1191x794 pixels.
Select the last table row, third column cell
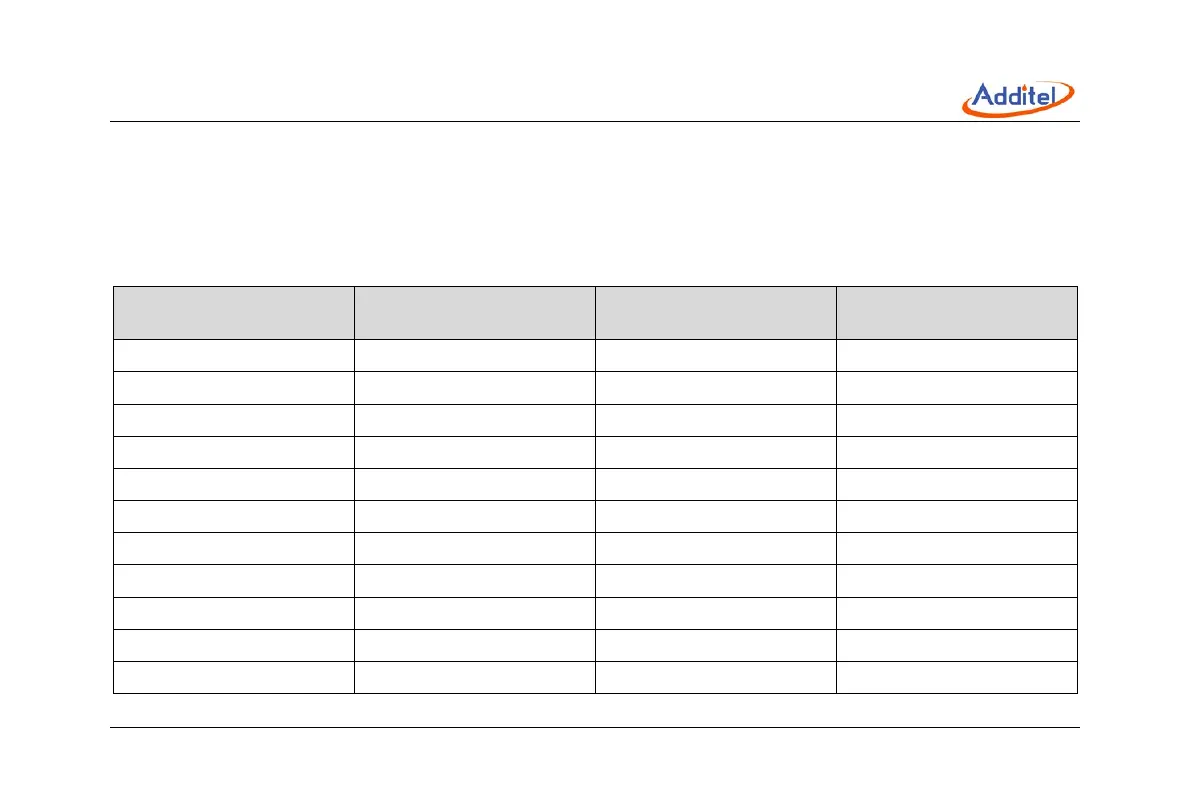pos(715,677)
